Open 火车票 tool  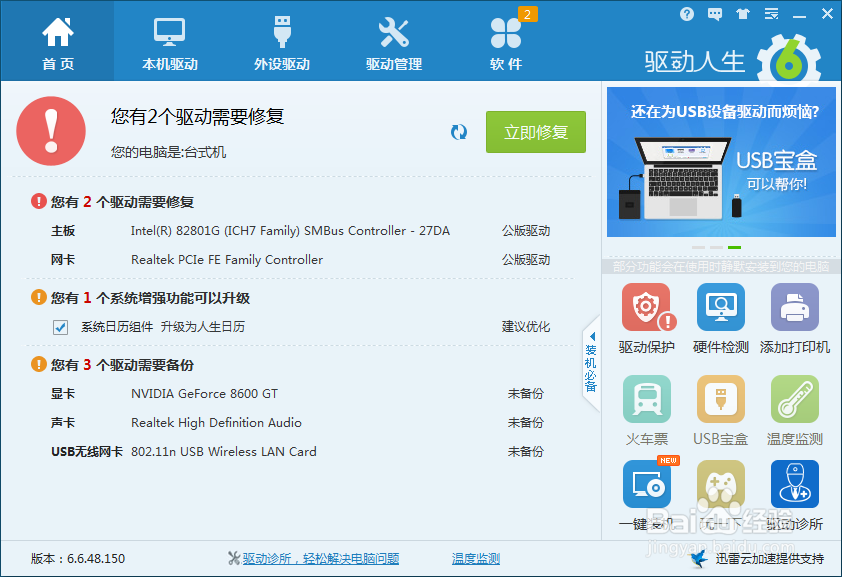click(647, 411)
